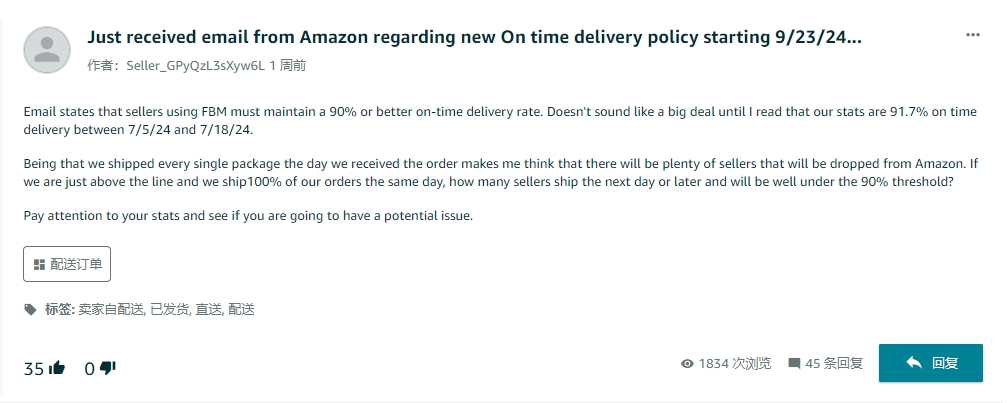This screenshot has height=403, width=1007.
Task: Click the 配送订单 category button
Action: 67,264
